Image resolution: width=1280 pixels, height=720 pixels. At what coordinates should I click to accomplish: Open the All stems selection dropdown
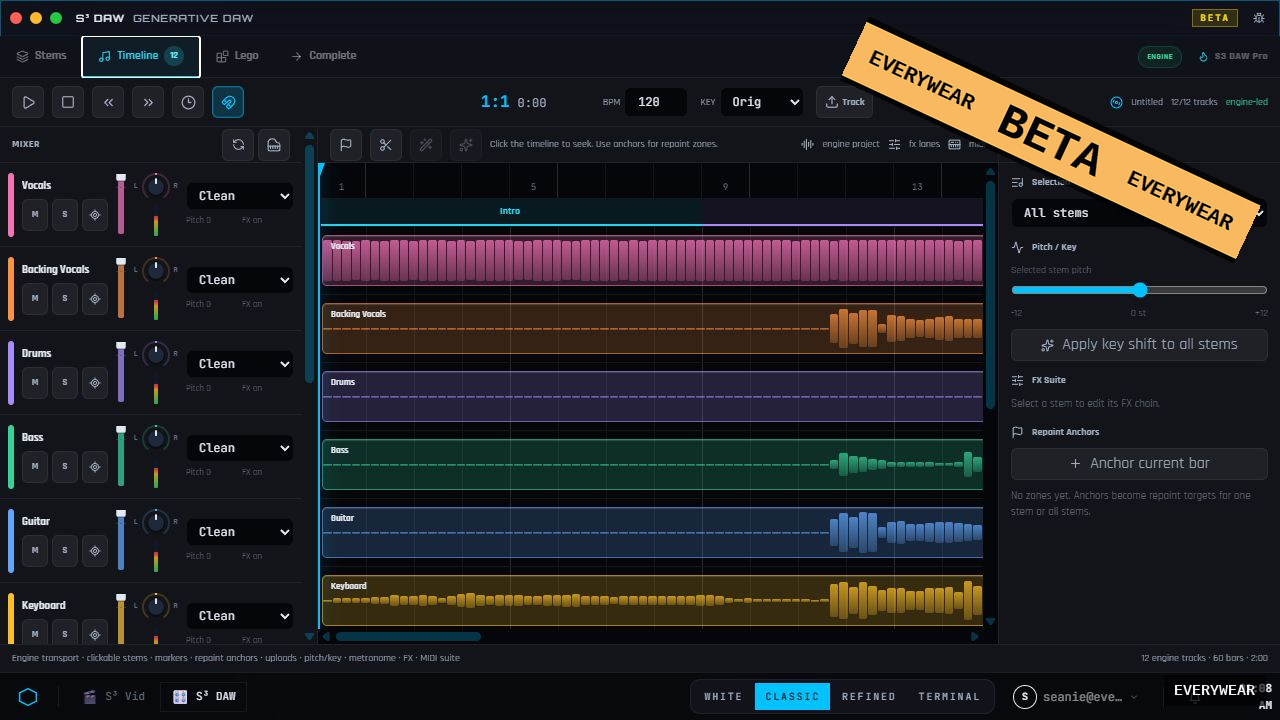pos(1139,213)
